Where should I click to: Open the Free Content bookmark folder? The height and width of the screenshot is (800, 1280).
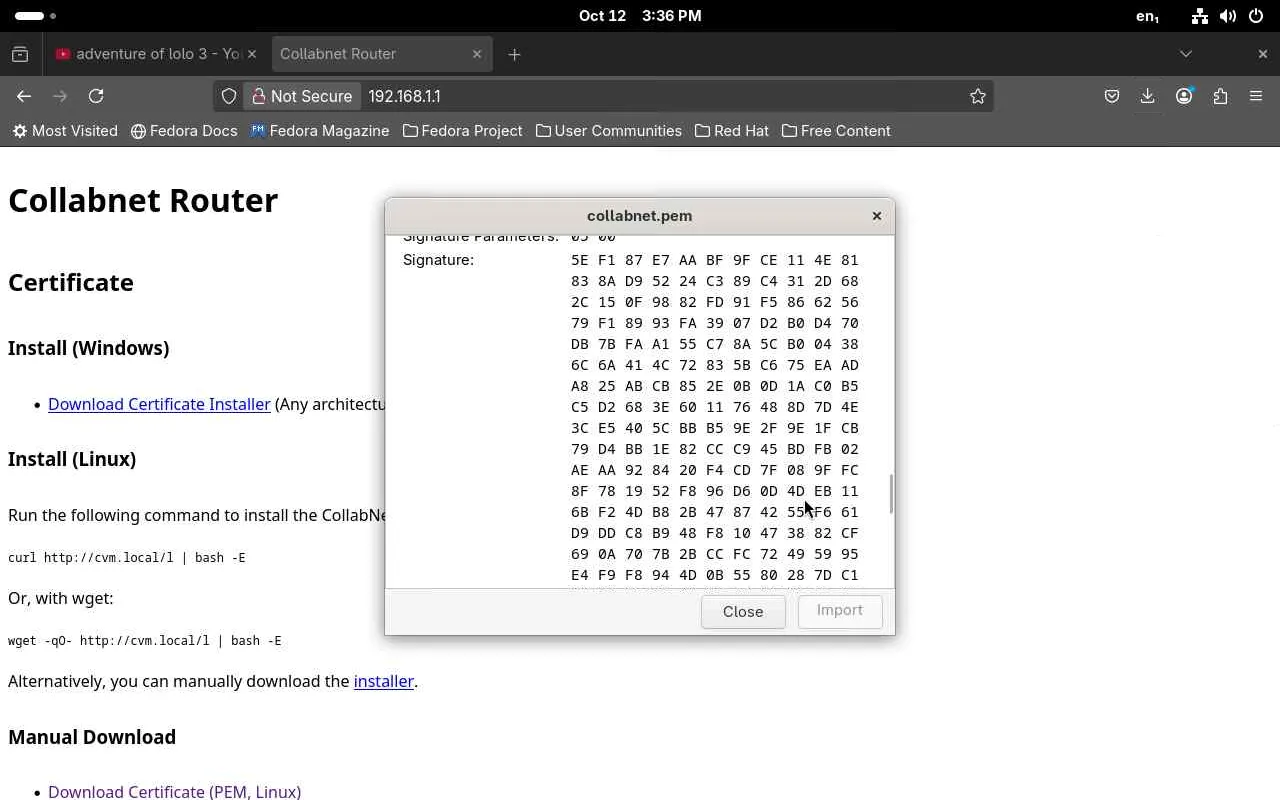point(835,131)
